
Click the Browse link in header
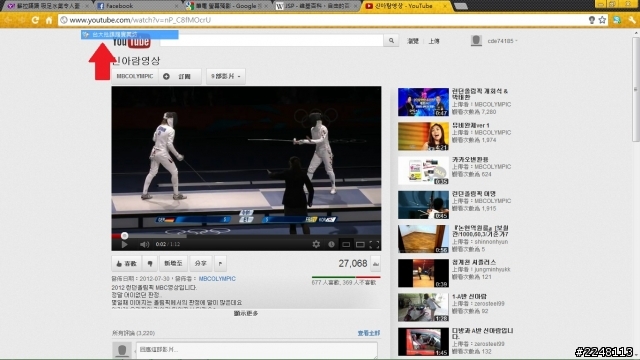pos(413,41)
